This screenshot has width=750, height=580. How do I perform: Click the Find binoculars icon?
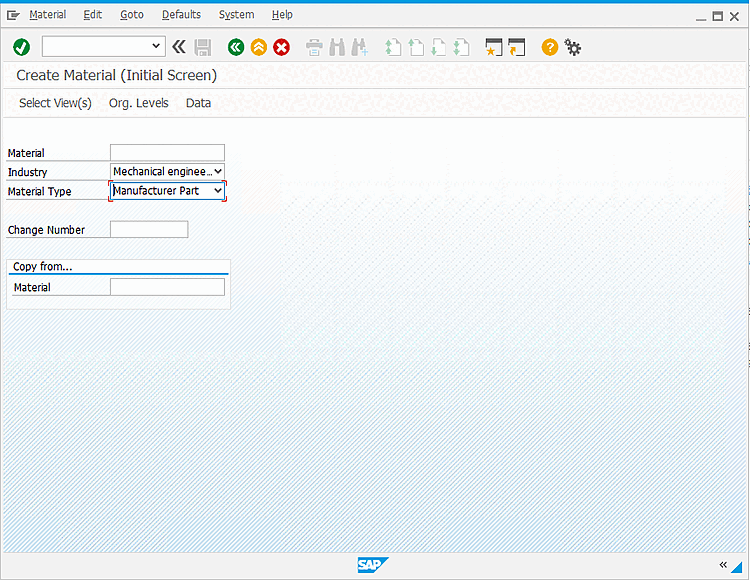click(x=337, y=47)
